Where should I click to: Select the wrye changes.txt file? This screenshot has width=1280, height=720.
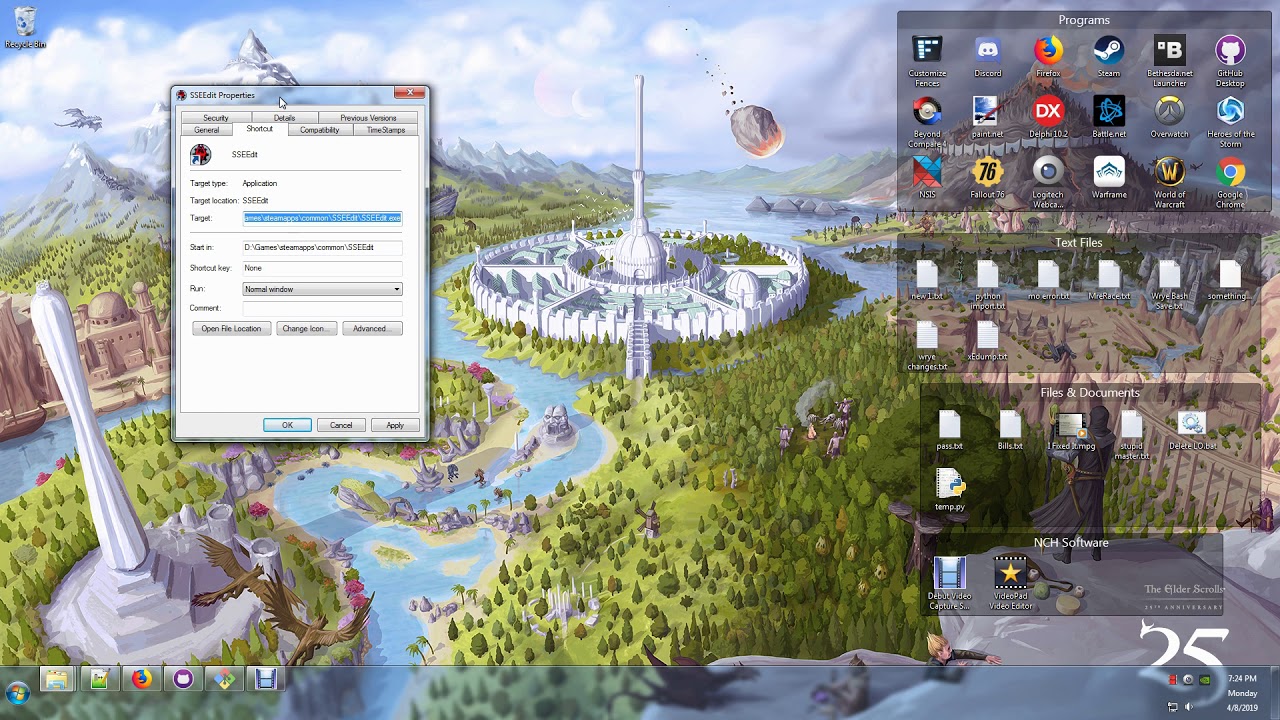pos(927,345)
